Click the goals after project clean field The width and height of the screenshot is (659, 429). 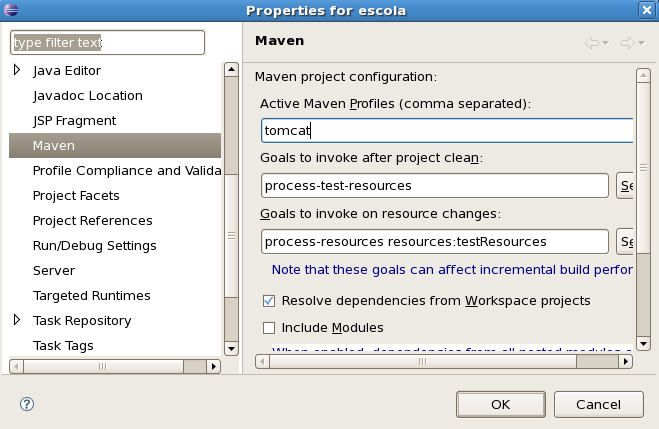(x=434, y=186)
